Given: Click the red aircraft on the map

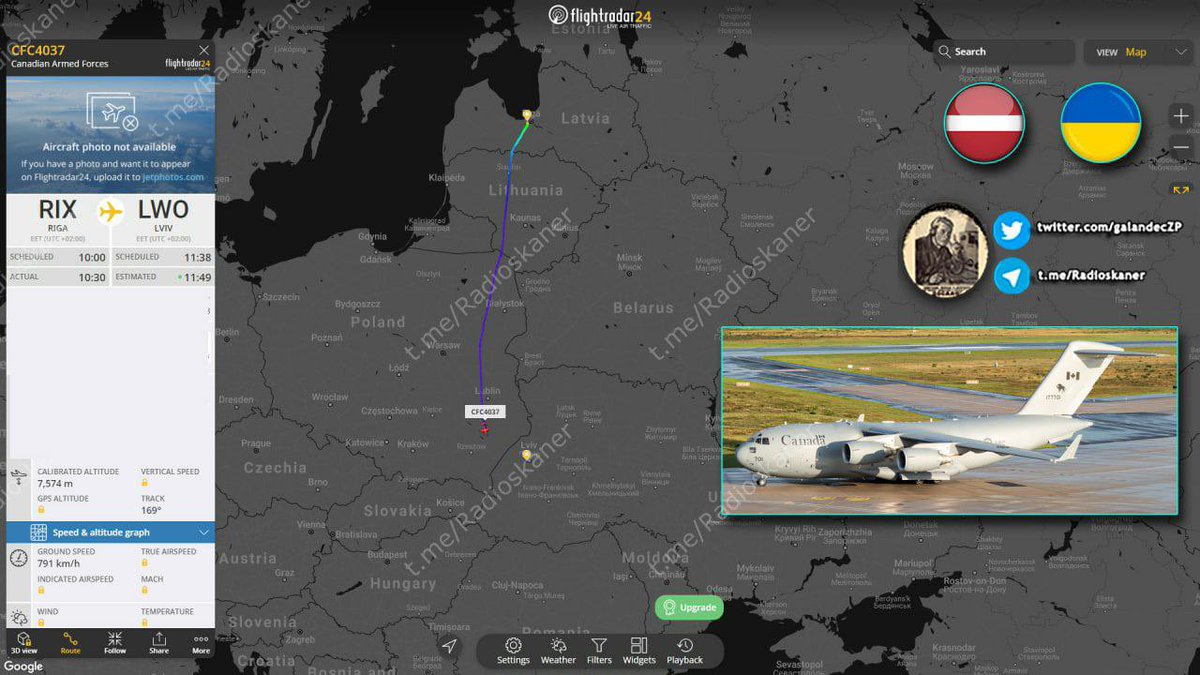Looking at the screenshot, I should pyautogui.click(x=484, y=429).
